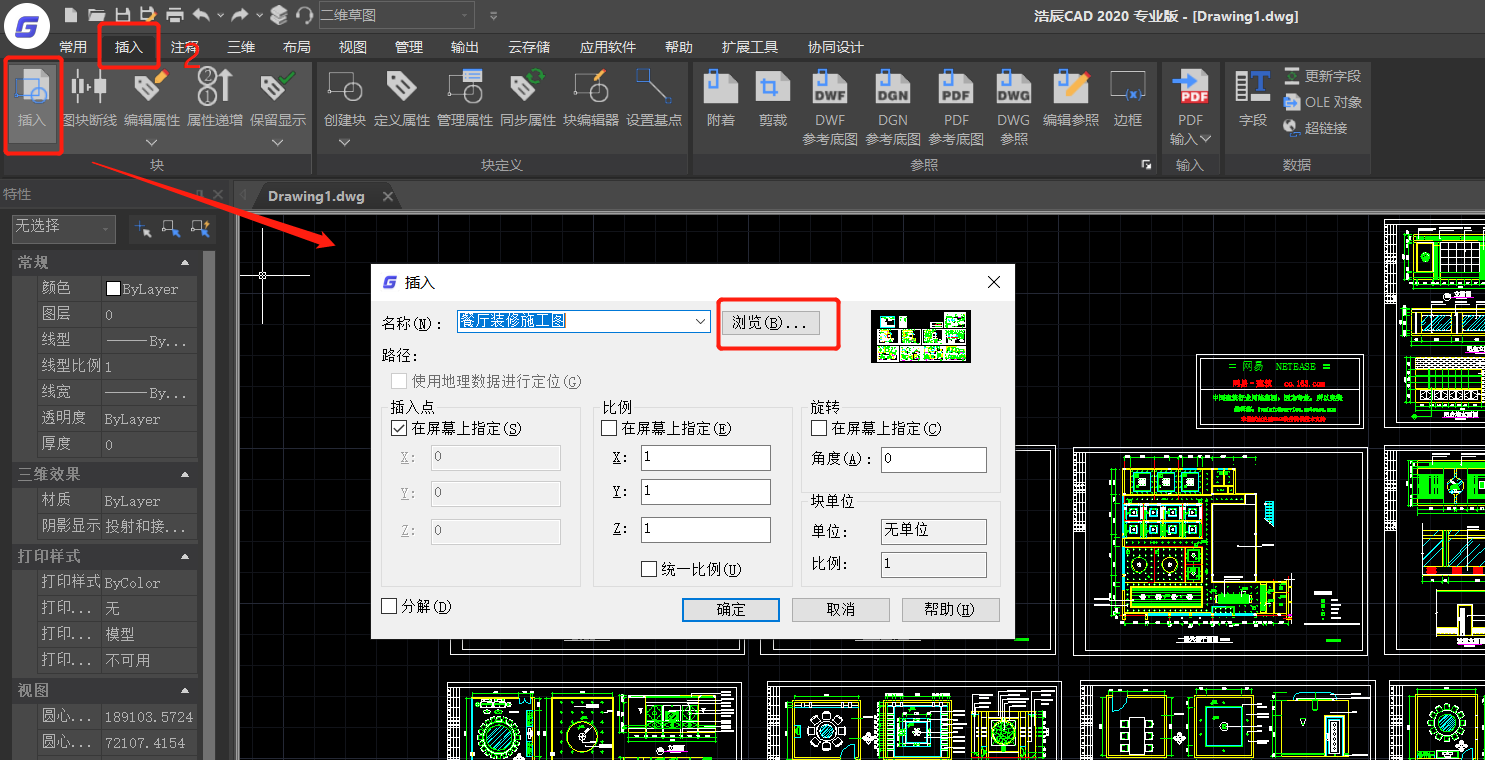Open the 云存储 ribbon tab

[529, 47]
